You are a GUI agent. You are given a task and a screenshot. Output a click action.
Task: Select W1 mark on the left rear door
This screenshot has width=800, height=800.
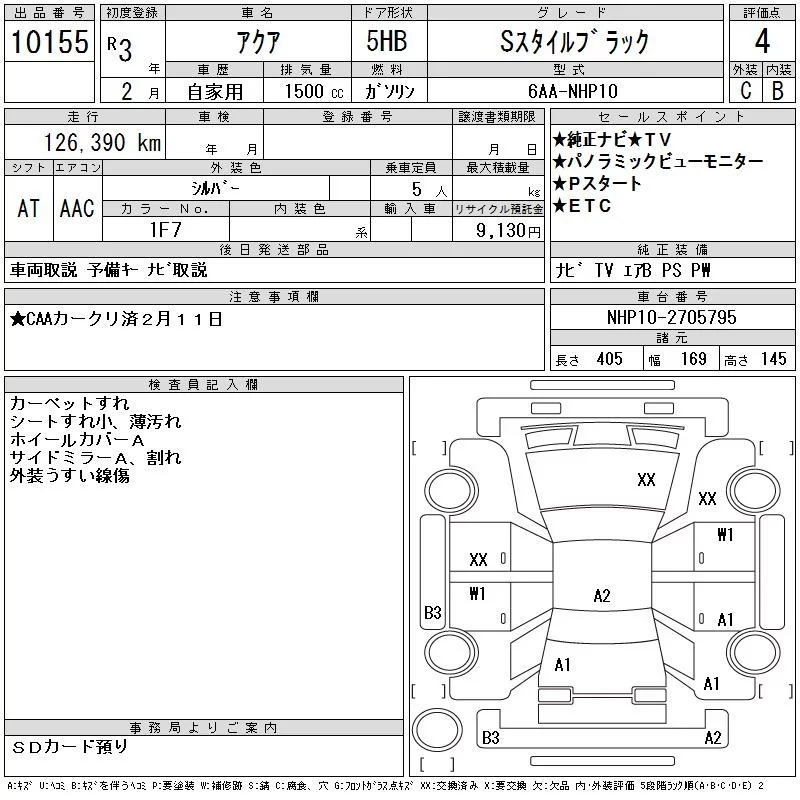[x=477, y=593]
